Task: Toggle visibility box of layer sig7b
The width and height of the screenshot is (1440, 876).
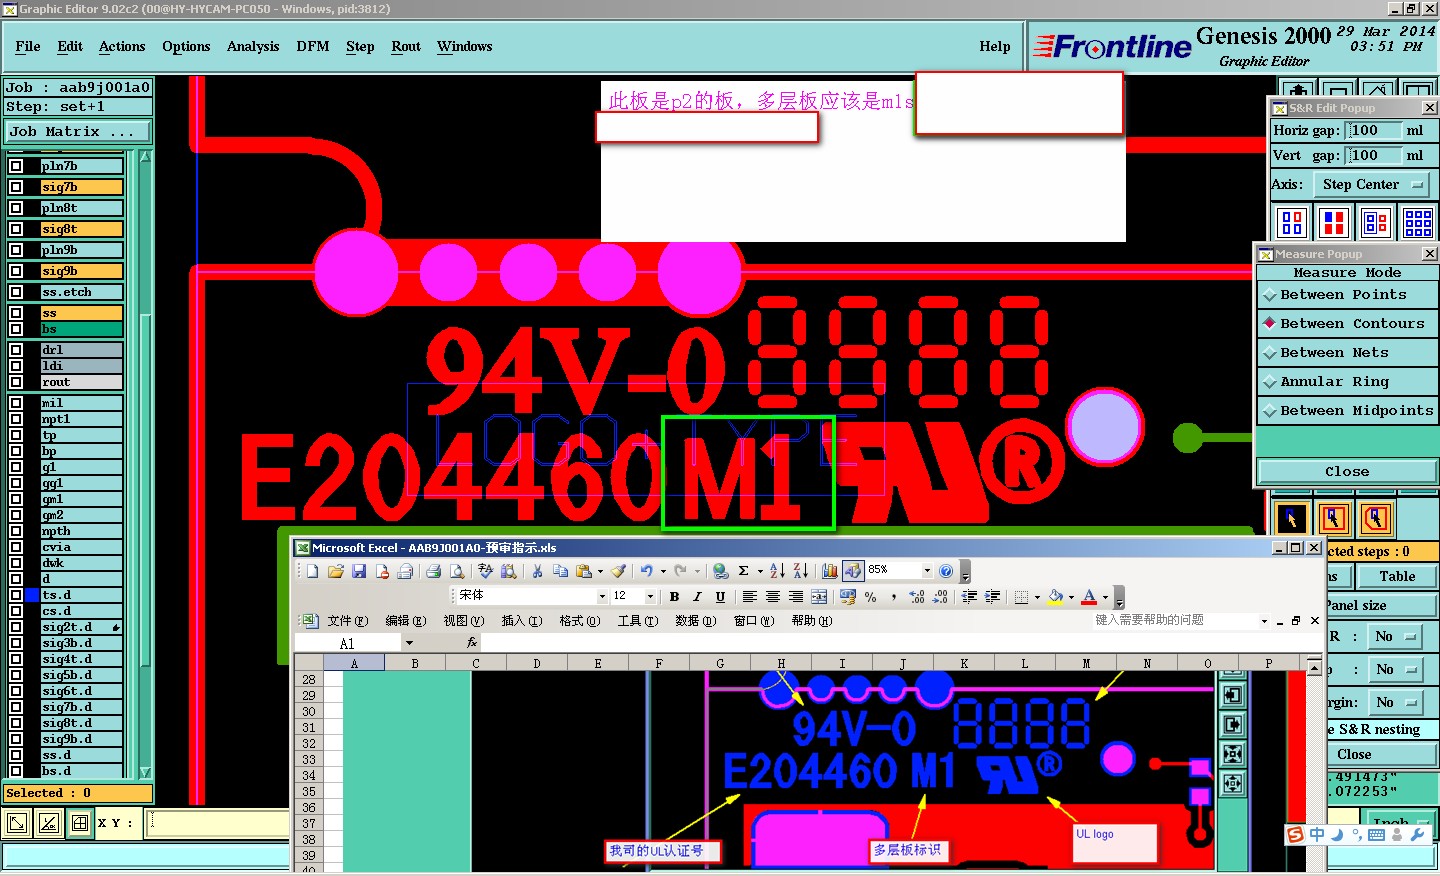Action: point(16,187)
